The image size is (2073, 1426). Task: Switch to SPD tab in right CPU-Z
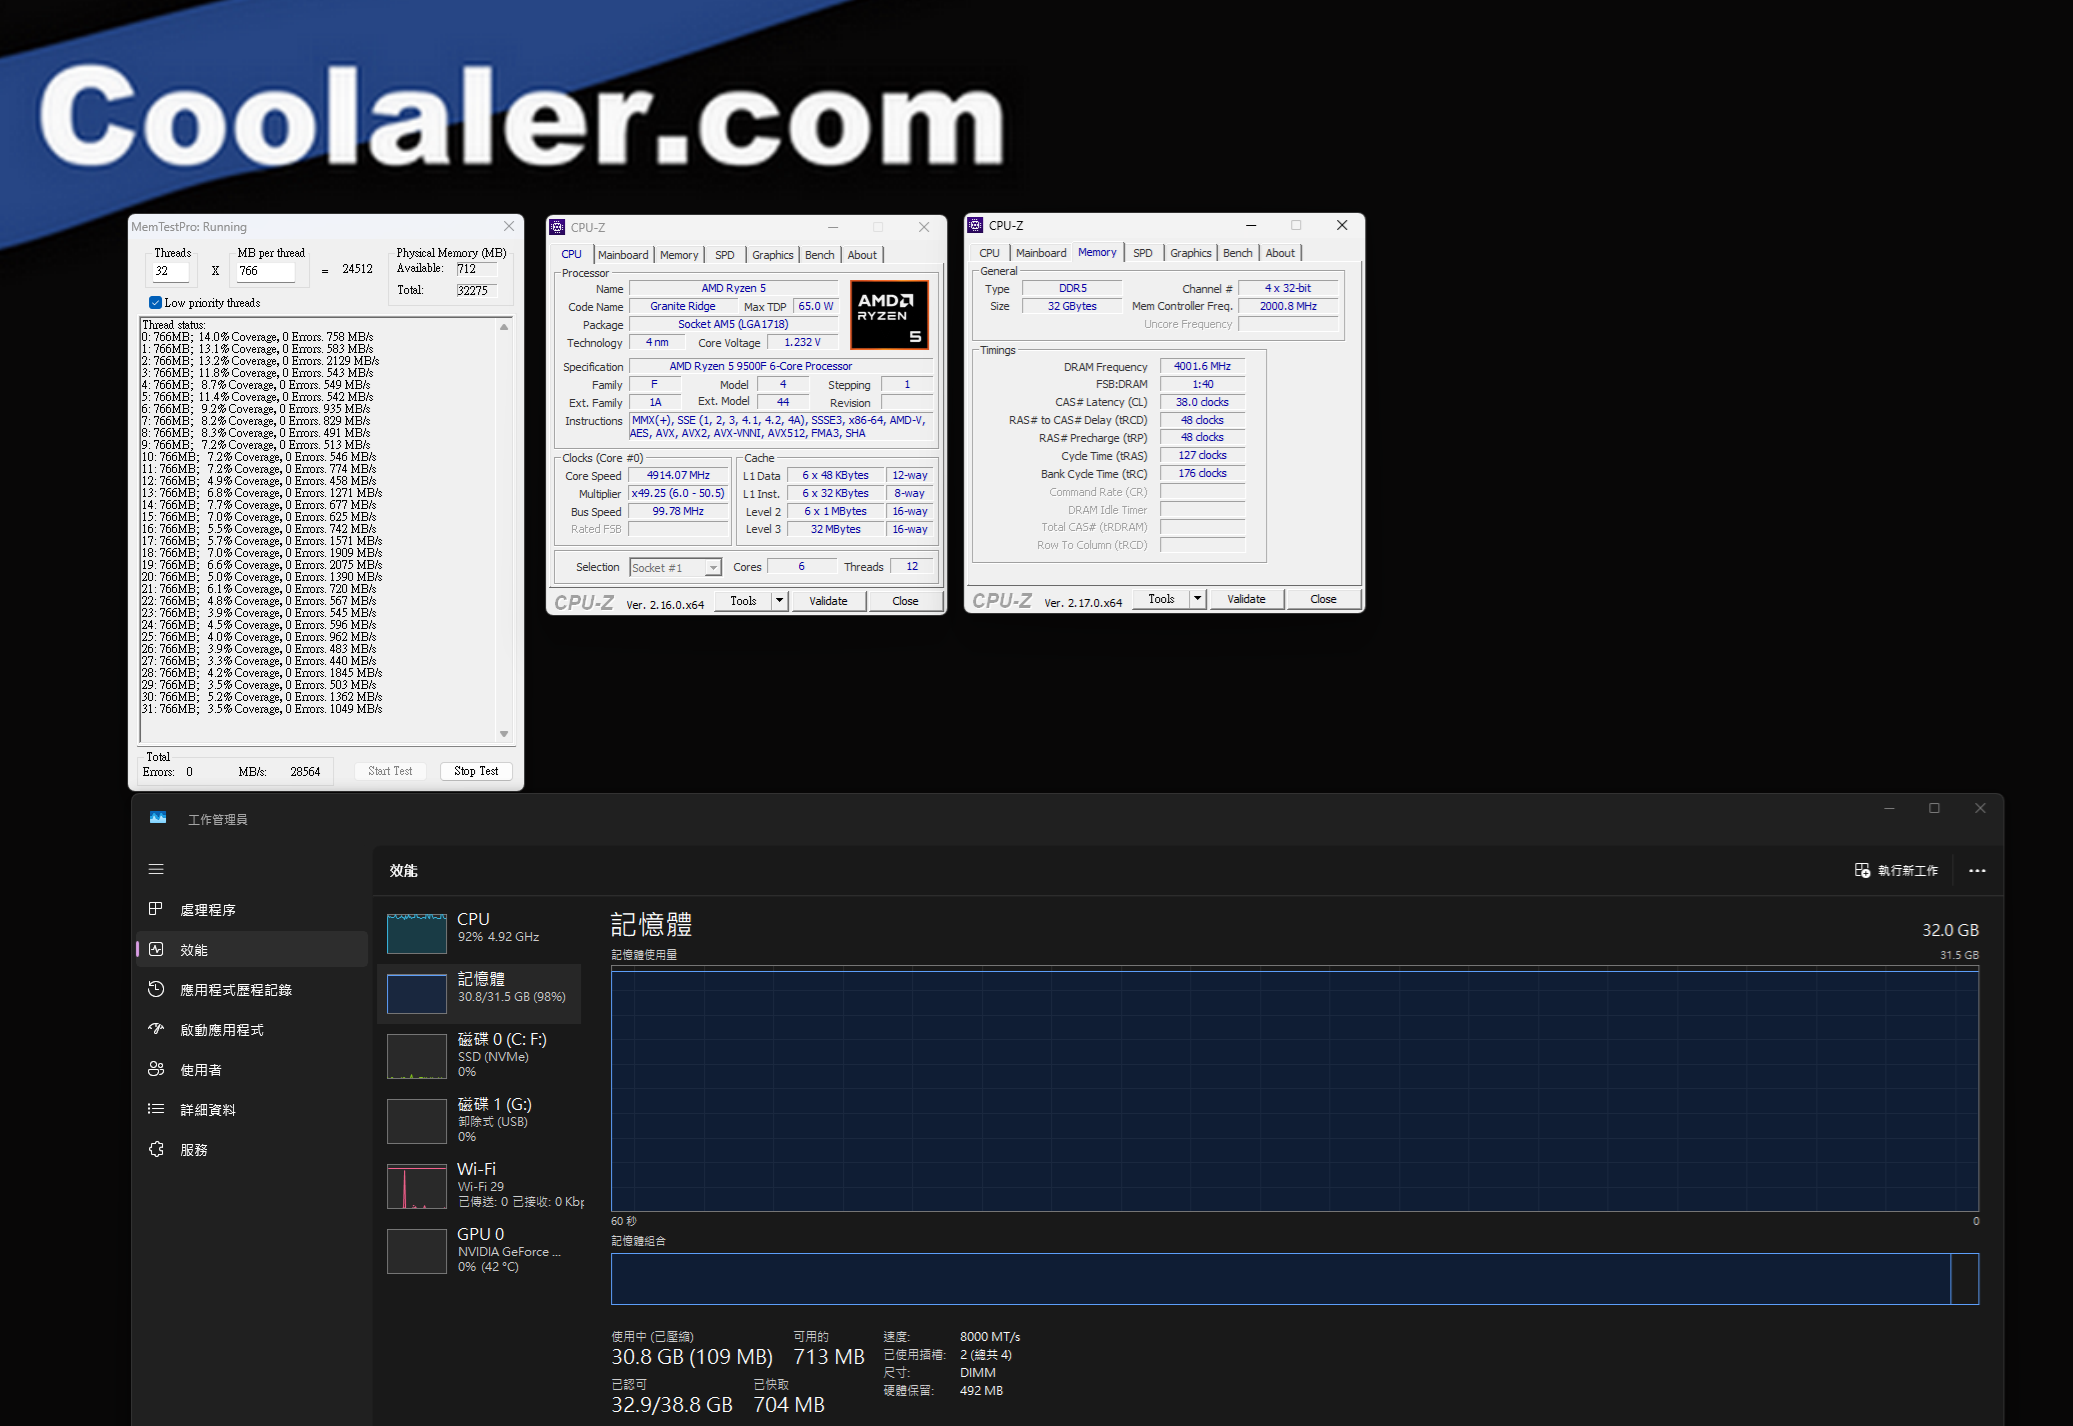(x=1143, y=253)
